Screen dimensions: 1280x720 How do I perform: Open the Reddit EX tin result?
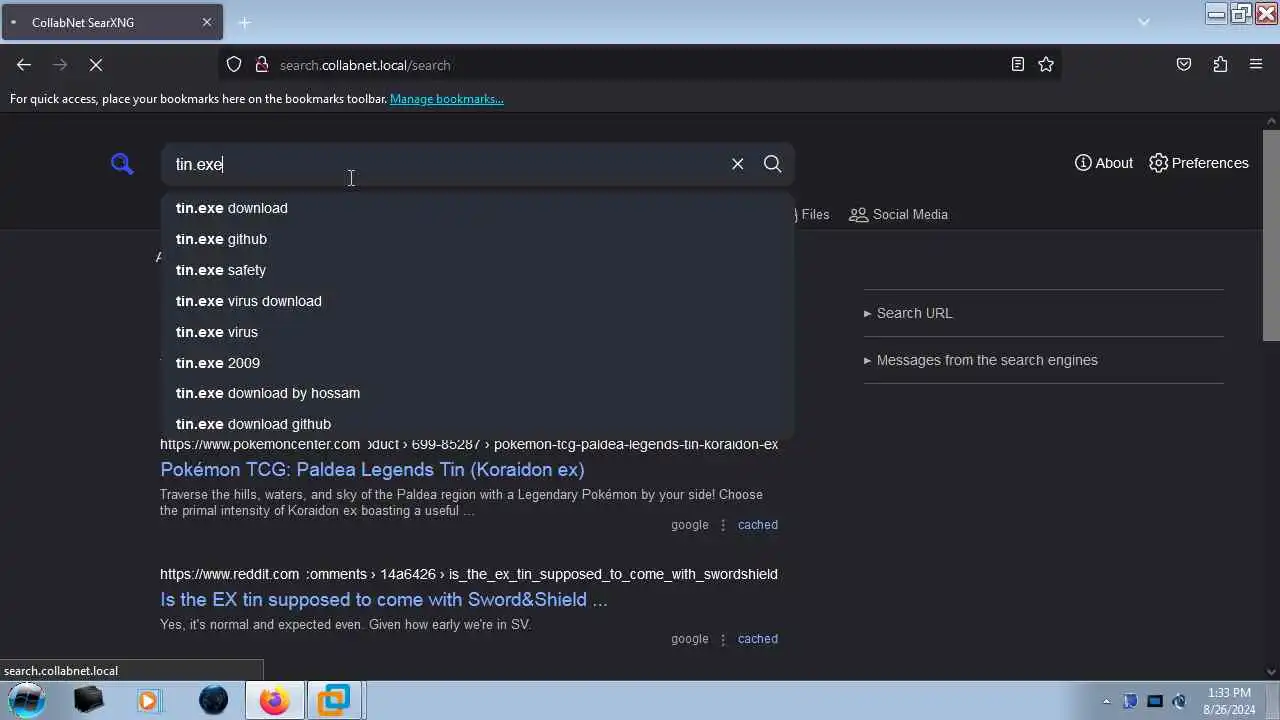[x=384, y=599]
